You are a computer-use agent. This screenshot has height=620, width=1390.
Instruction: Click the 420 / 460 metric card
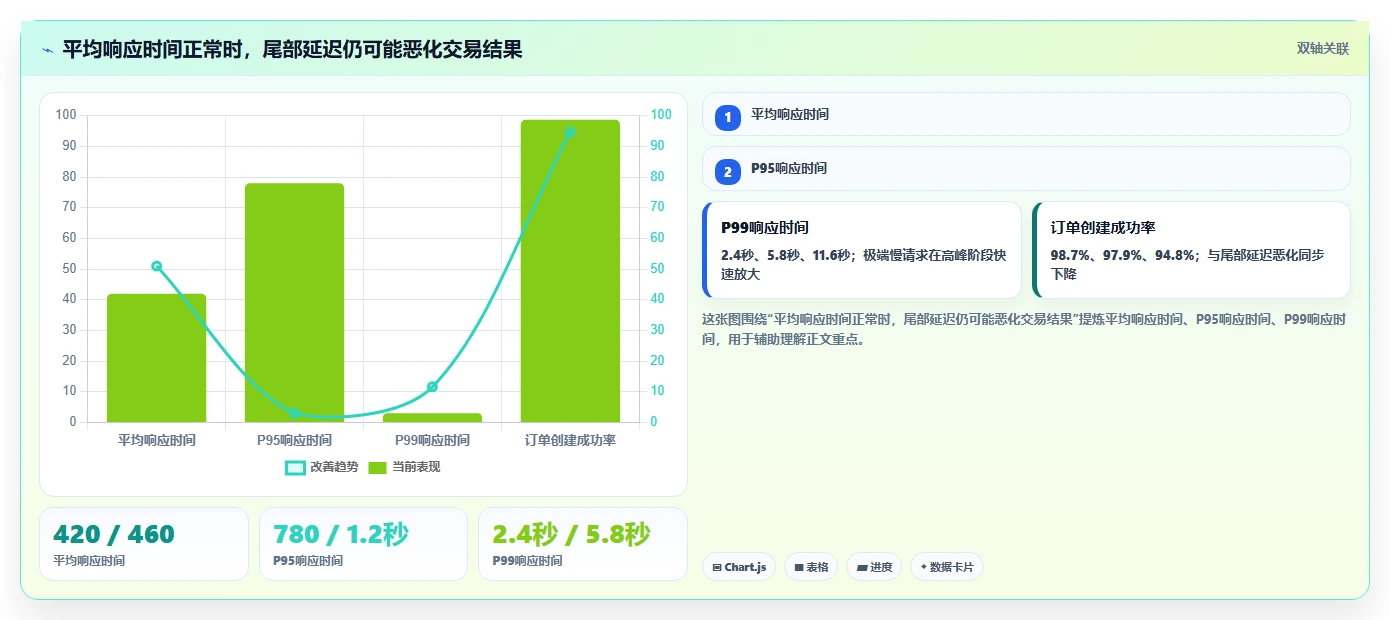point(144,544)
